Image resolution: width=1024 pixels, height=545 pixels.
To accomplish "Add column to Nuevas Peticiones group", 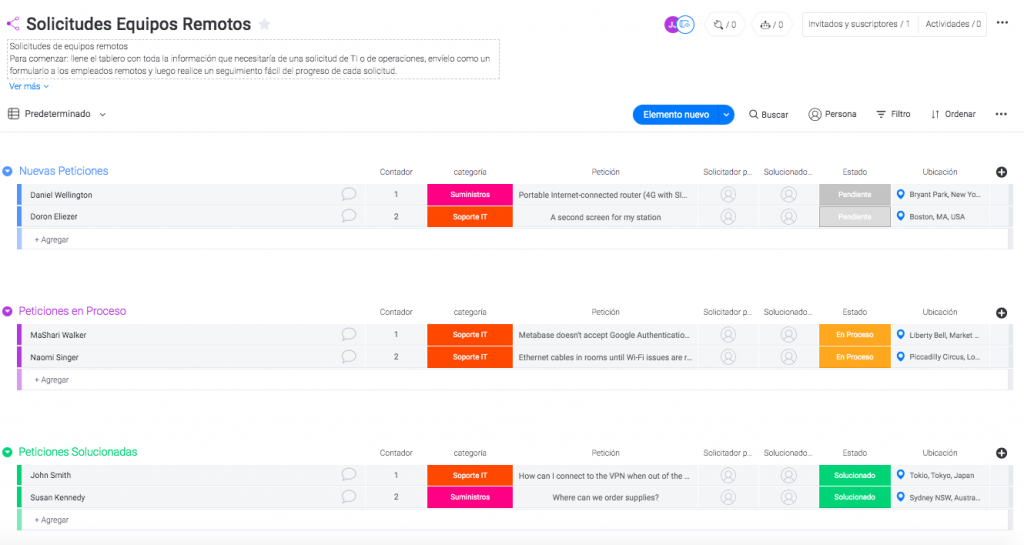I will (1002, 173).
